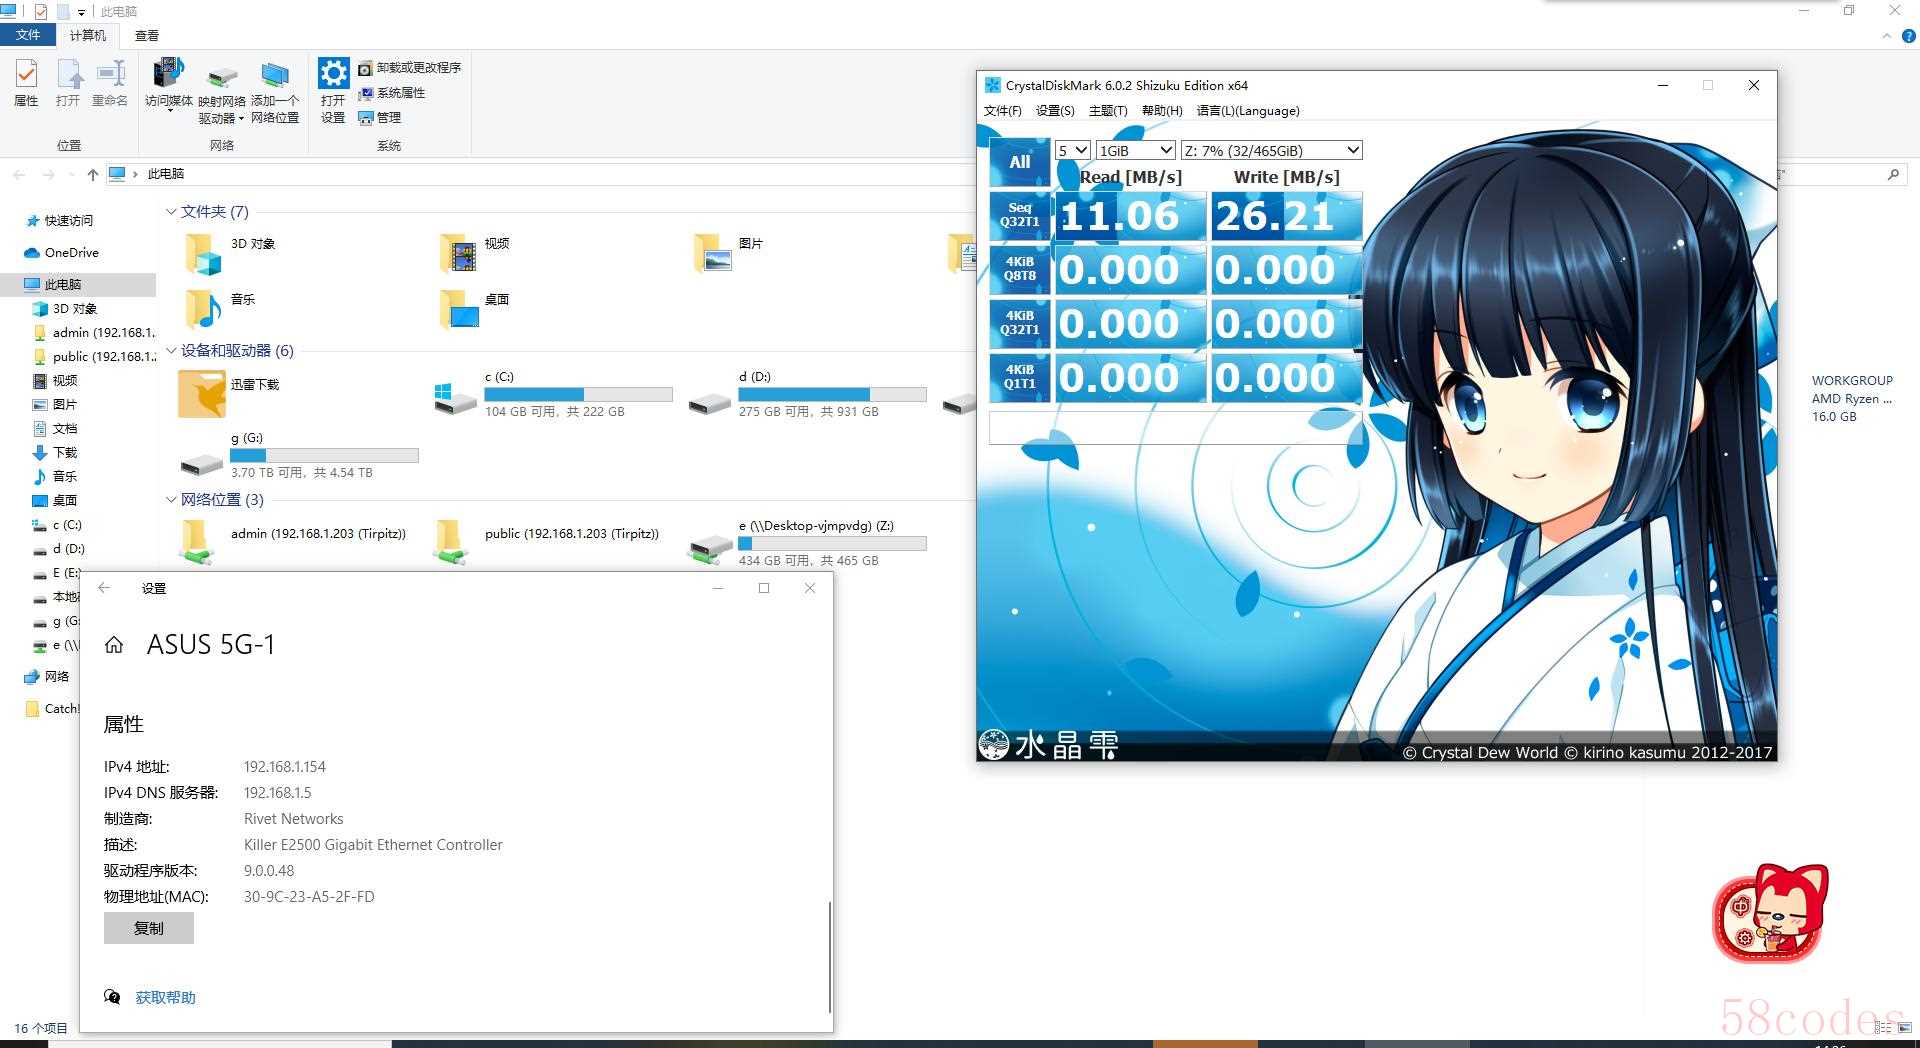Image resolution: width=1920 pixels, height=1048 pixels.
Task: Open the g (G:) drive icon
Action: 202,462
